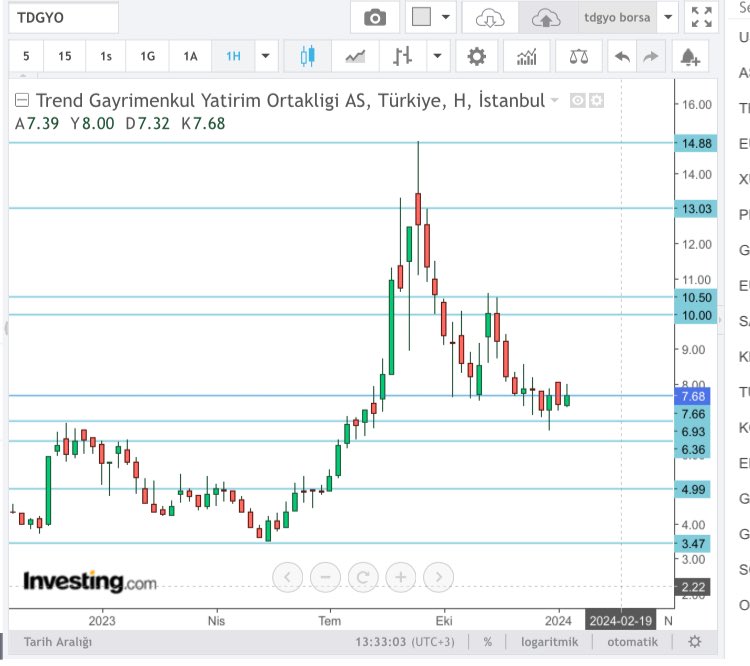Screen dimensions: 750x666
Task: Select the 1A monthly interval
Action: click(x=190, y=56)
